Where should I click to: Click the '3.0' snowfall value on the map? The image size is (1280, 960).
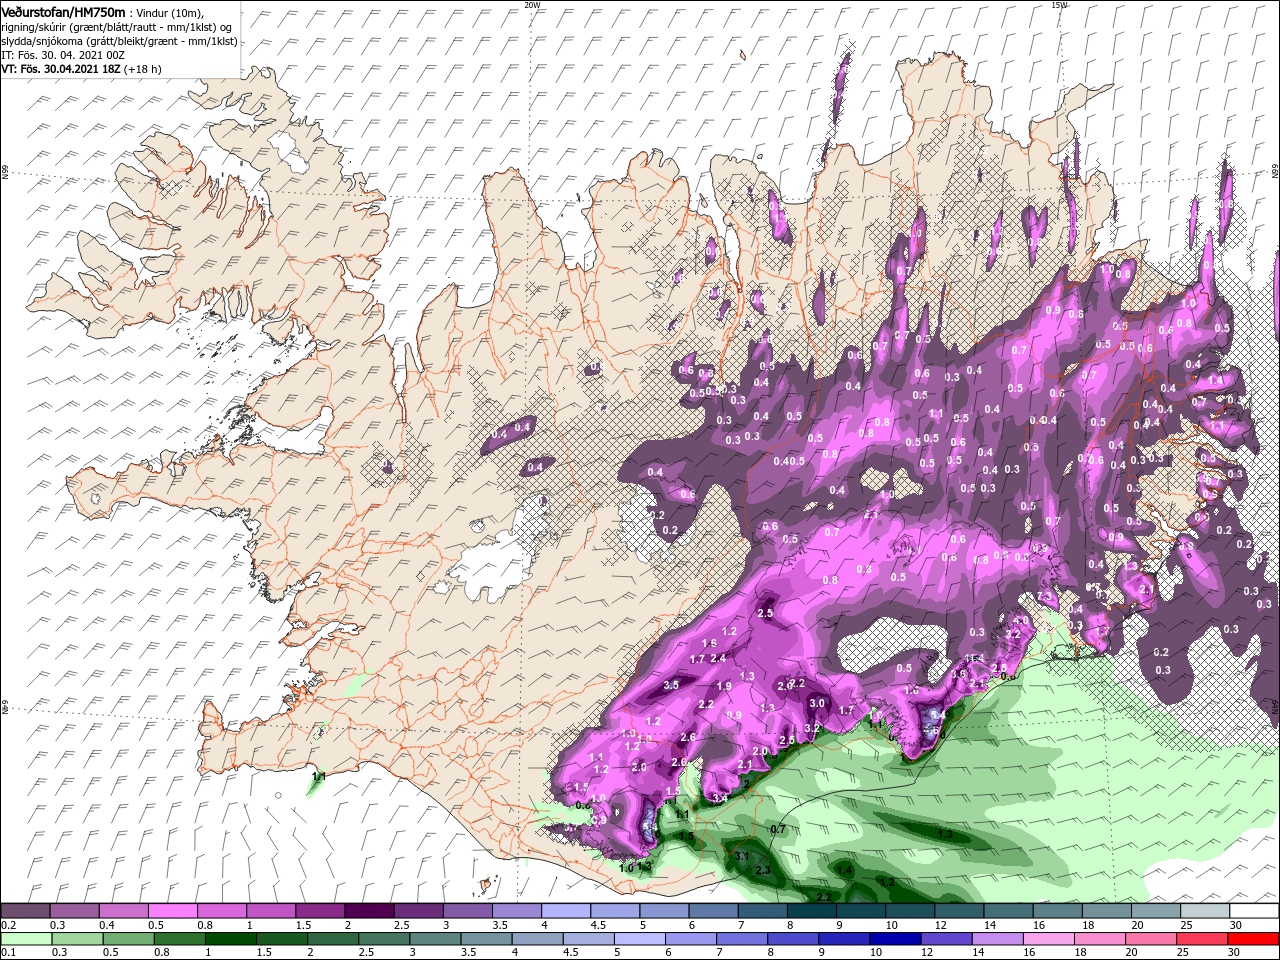pos(817,703)
